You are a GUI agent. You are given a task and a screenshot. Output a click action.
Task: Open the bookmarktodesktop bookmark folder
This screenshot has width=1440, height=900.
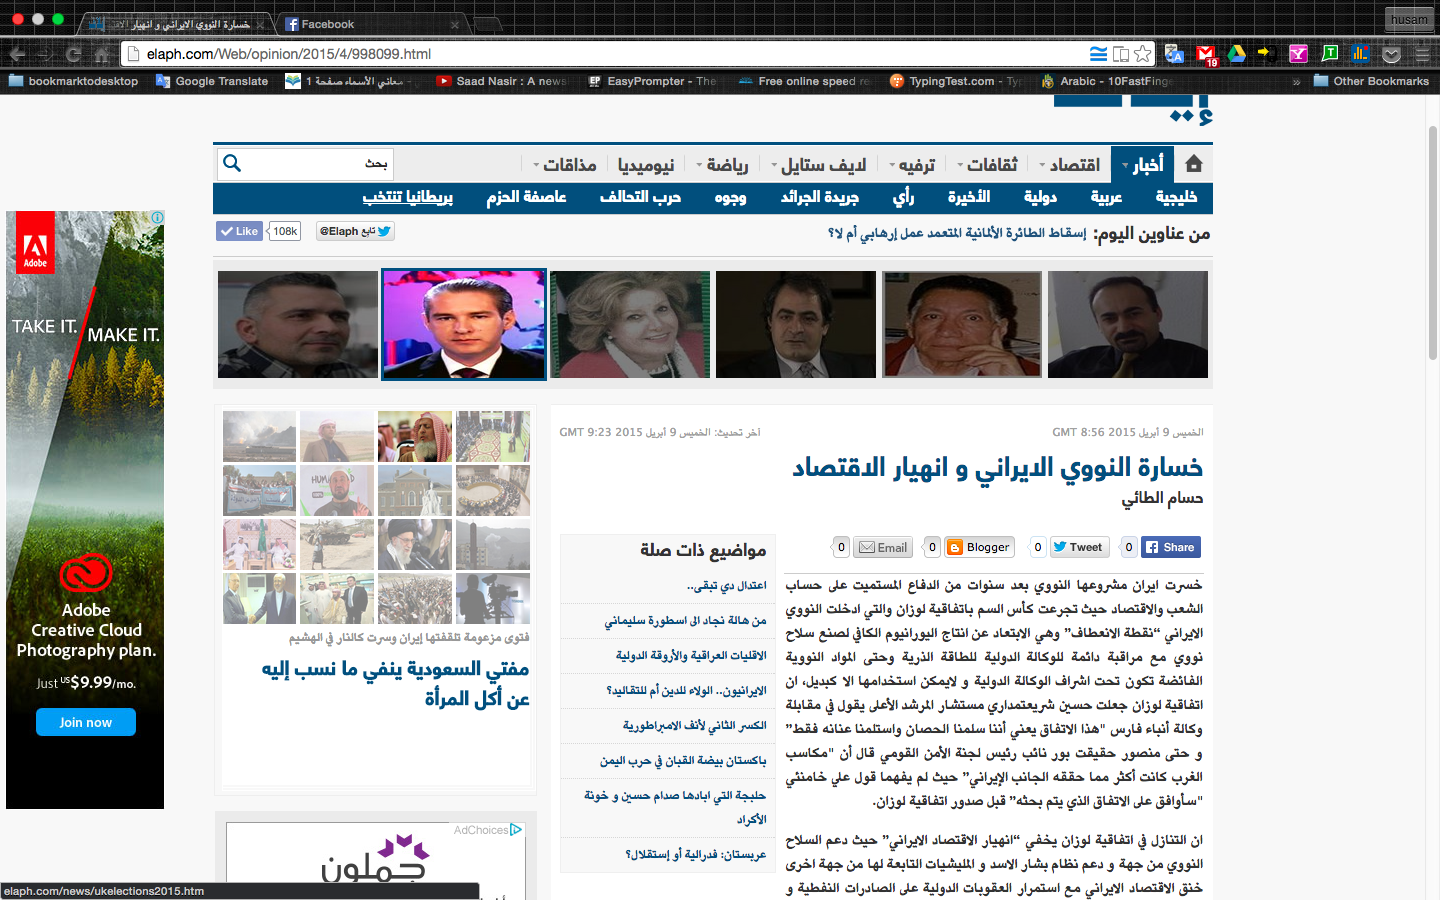click(73, 81)
